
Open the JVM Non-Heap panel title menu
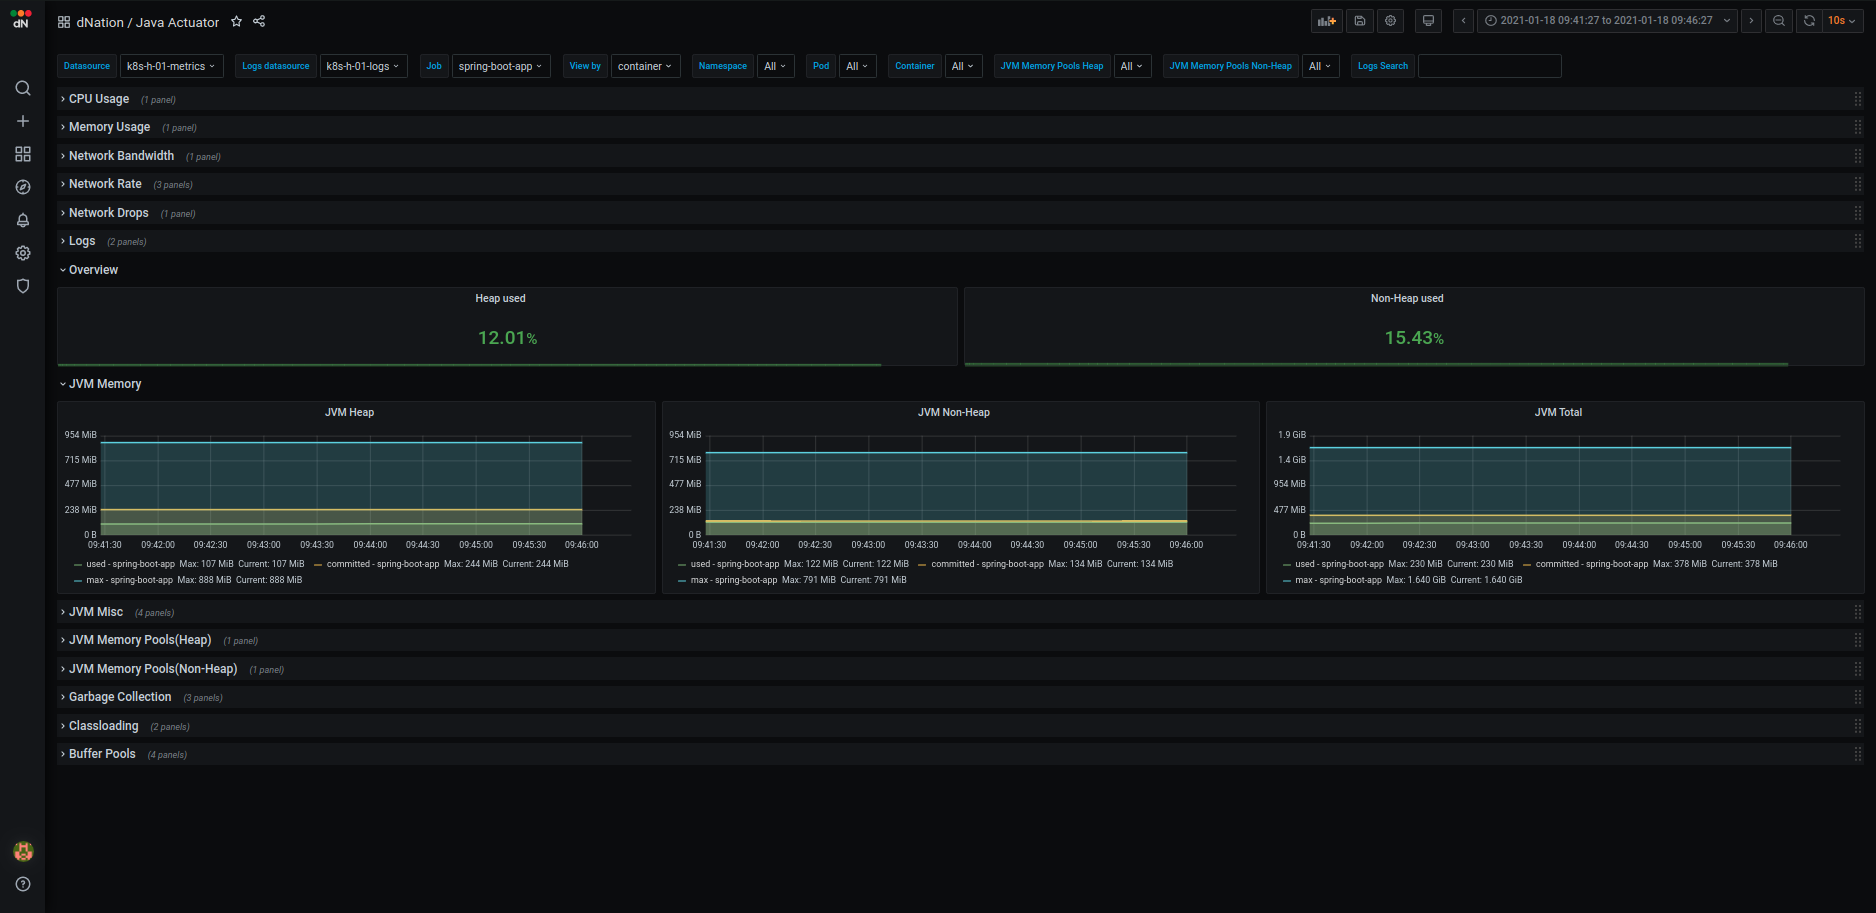(x=953, y=412)
